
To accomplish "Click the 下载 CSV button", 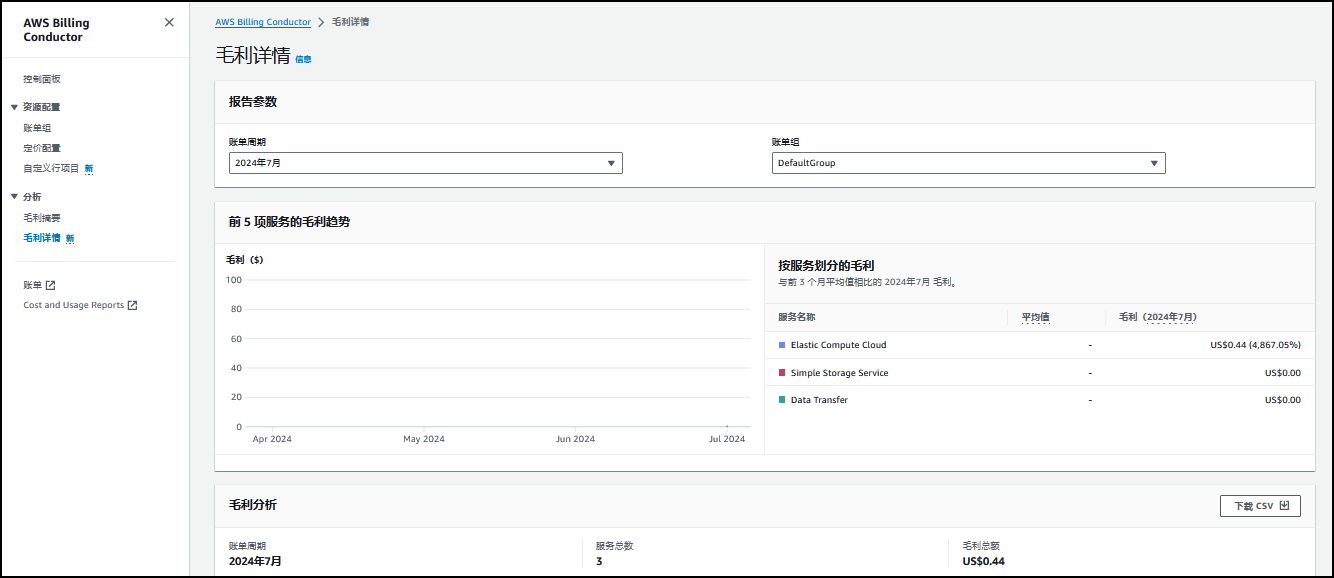I will pos(1260,506).
